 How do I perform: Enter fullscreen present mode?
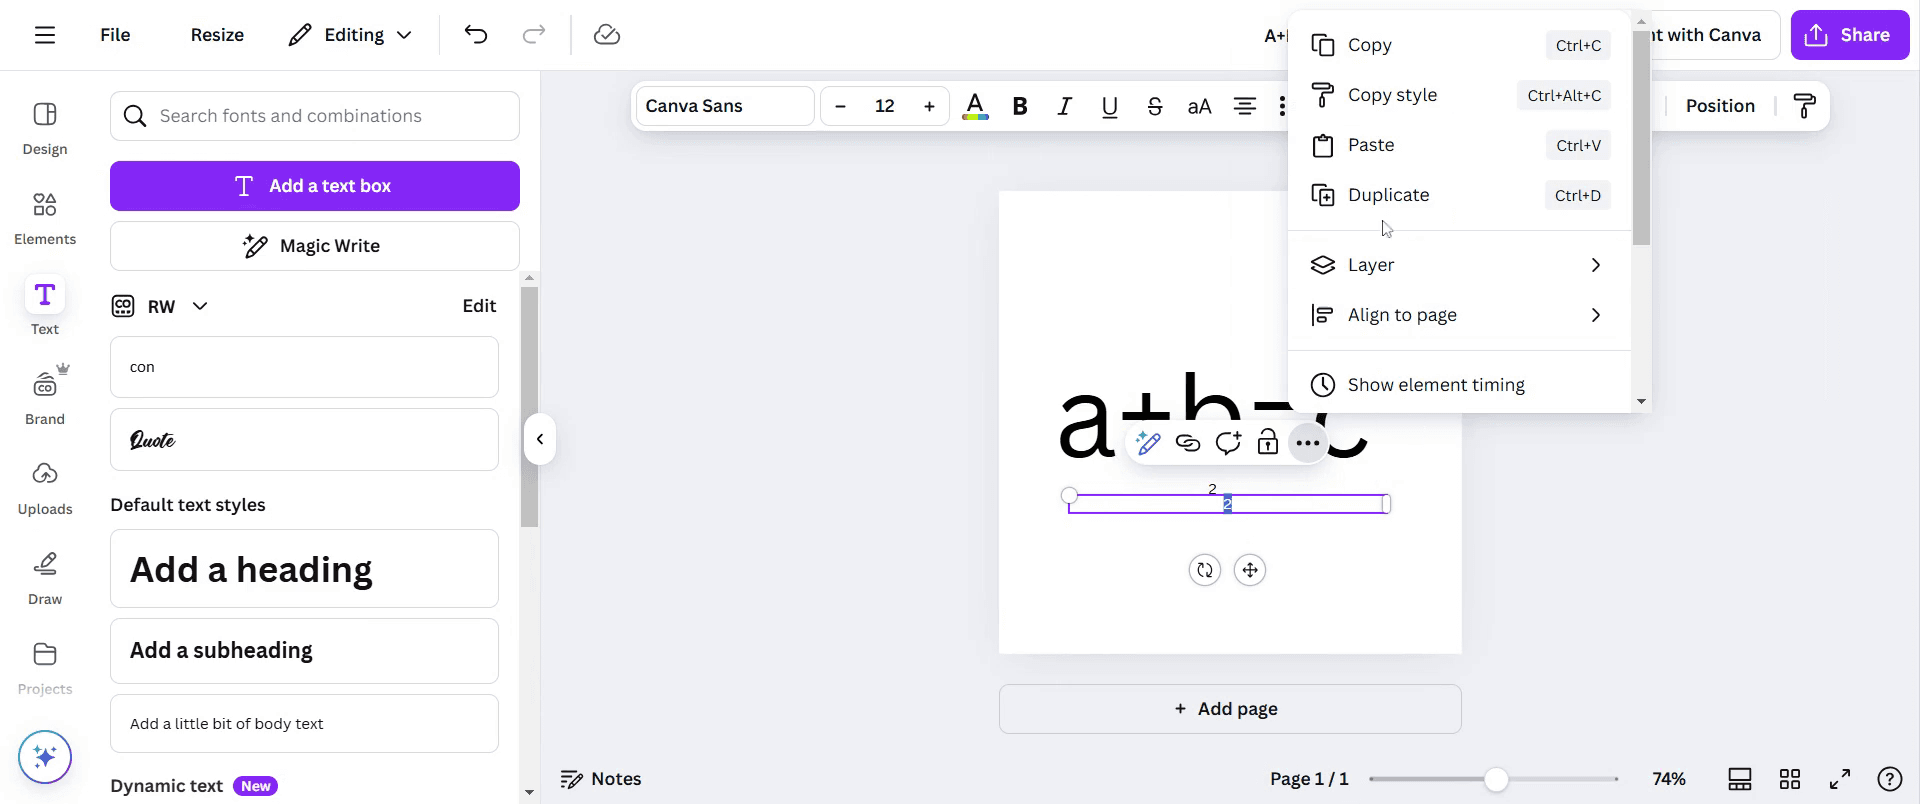[1840, 779]
